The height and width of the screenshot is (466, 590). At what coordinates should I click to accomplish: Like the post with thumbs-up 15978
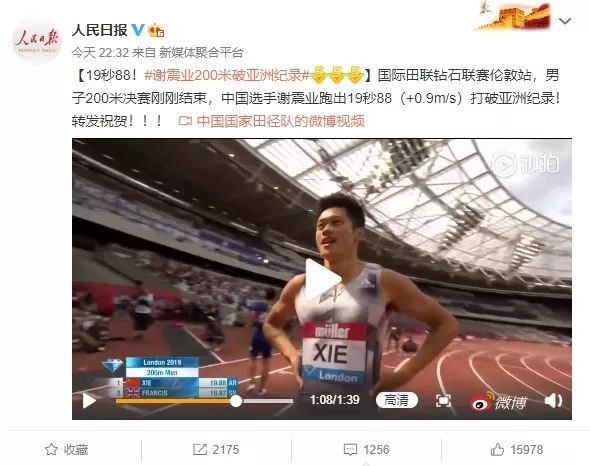point(517,449)
